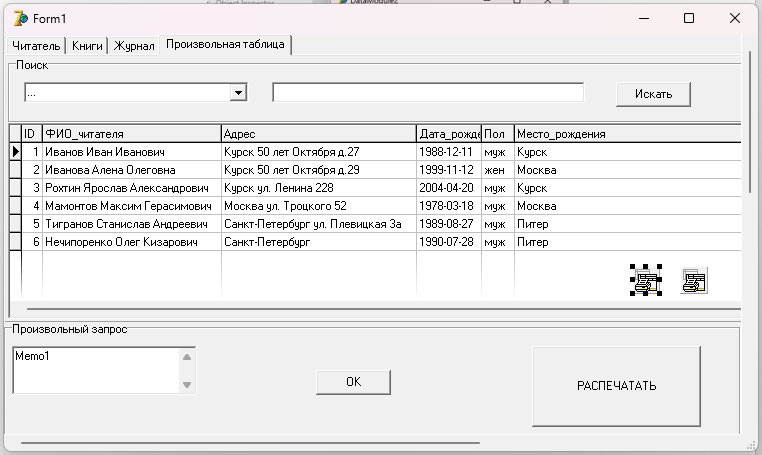Click into the search text input field
This screenshot has width=762, height=455.
click(x=428, y=92)
